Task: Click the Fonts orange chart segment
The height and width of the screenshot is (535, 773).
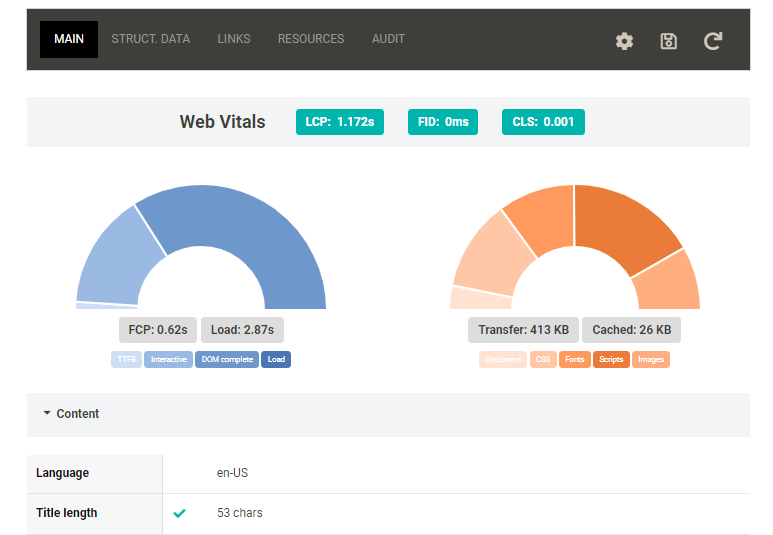Action: [547, 217]
